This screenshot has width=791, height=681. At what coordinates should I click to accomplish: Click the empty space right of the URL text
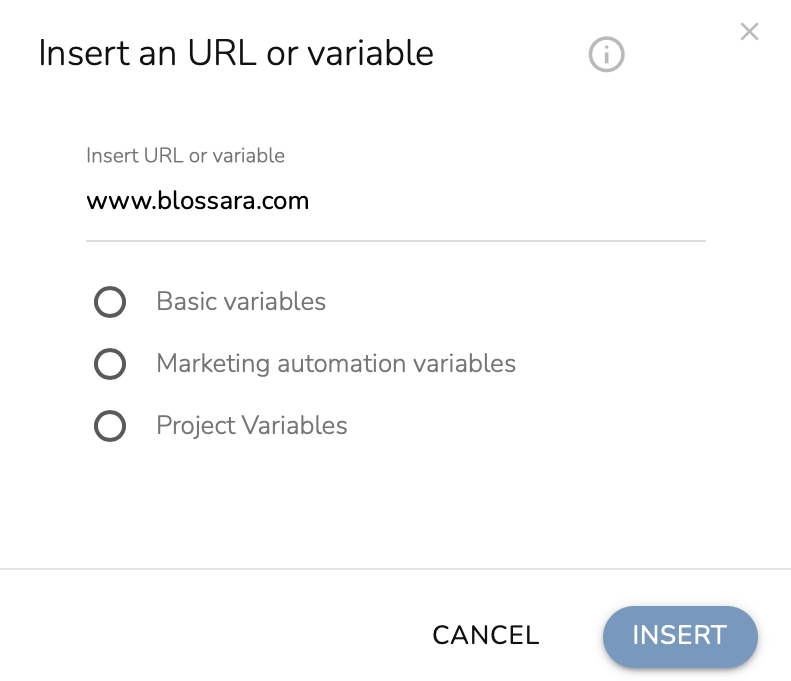(x=520, y=201)
